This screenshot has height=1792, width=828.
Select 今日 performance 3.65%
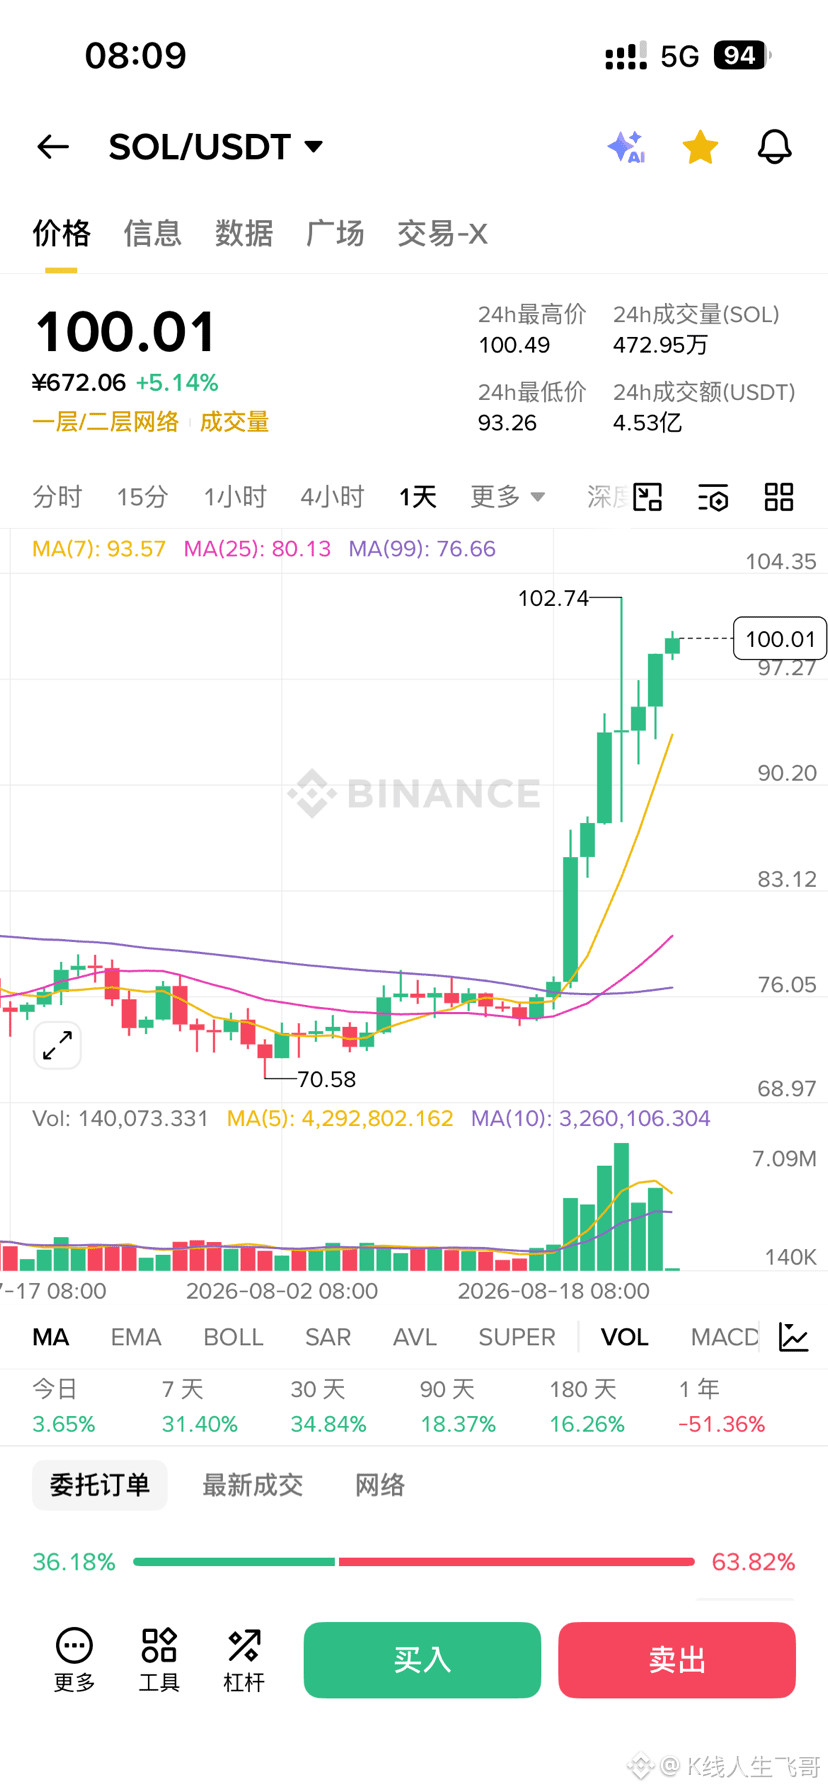(x=64, y=1407)
